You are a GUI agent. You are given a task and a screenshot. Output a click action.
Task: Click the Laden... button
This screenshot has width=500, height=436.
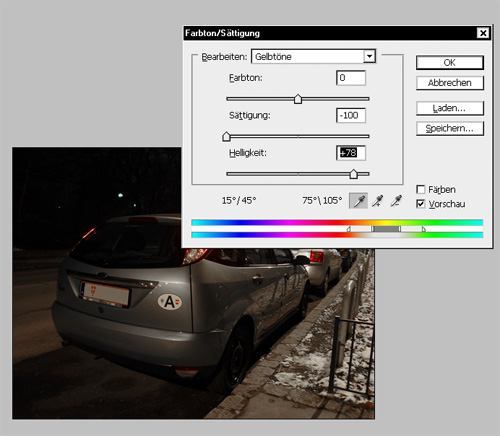tap(450, 108)
